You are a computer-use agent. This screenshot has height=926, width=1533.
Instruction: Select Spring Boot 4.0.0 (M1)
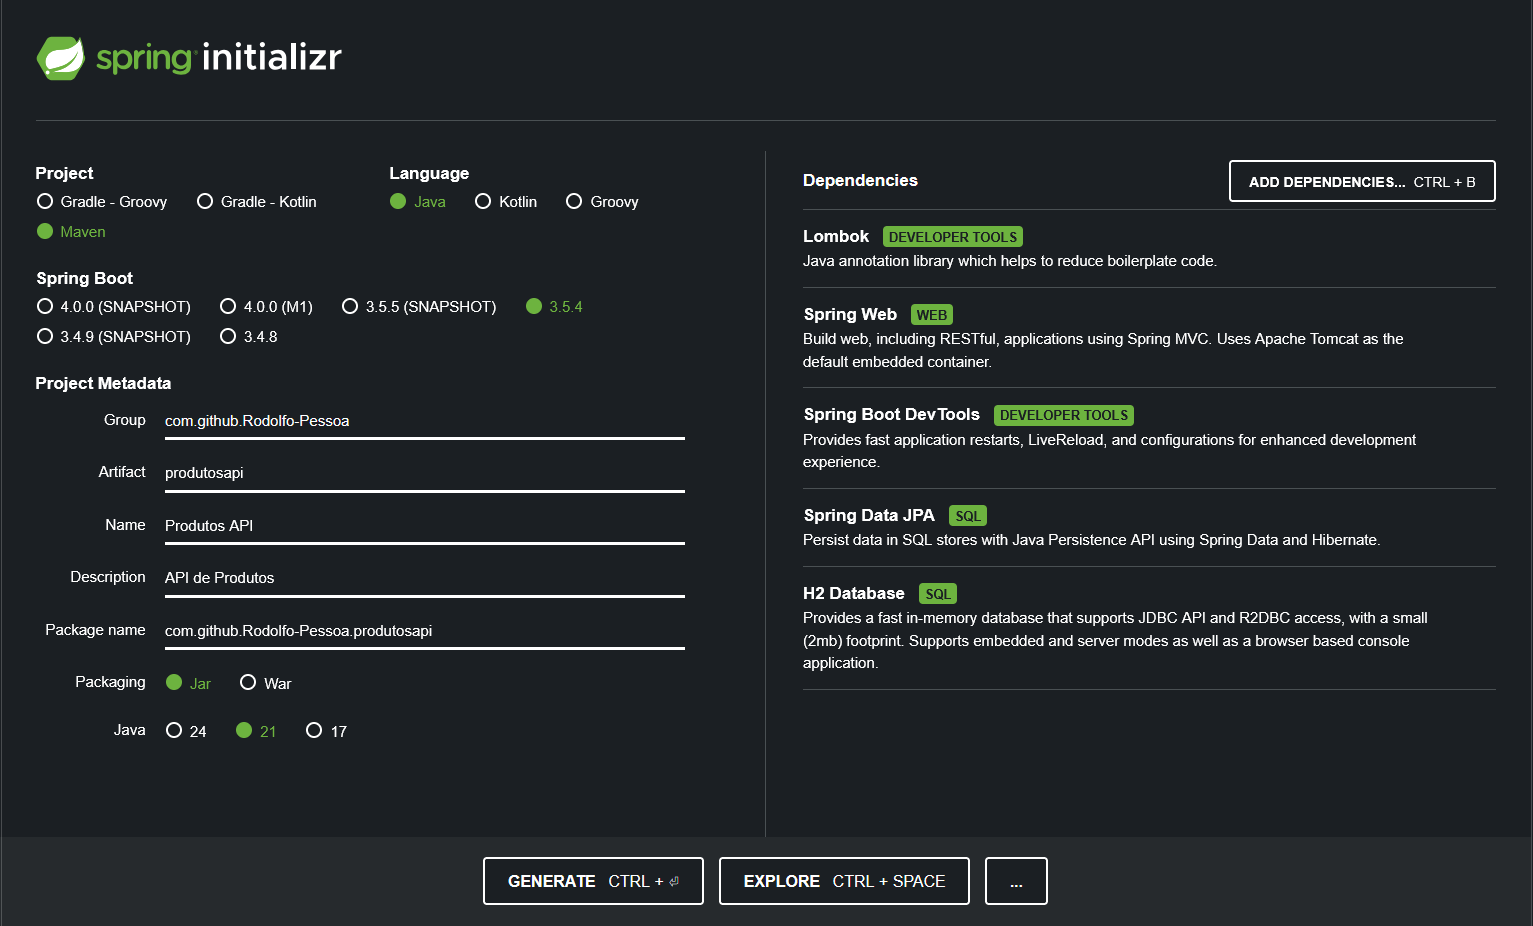coord(267,306)
